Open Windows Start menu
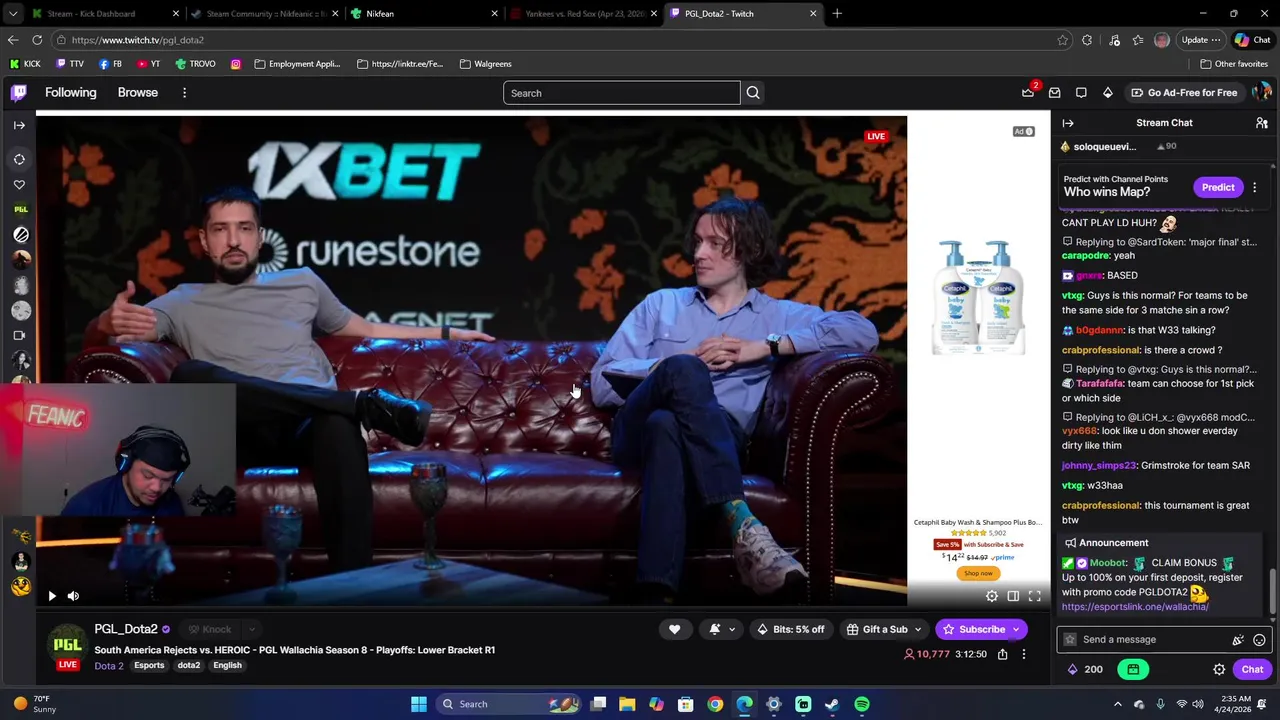Screen dimensions: 1280x720 pyautogui.click(x=419, y=704)
